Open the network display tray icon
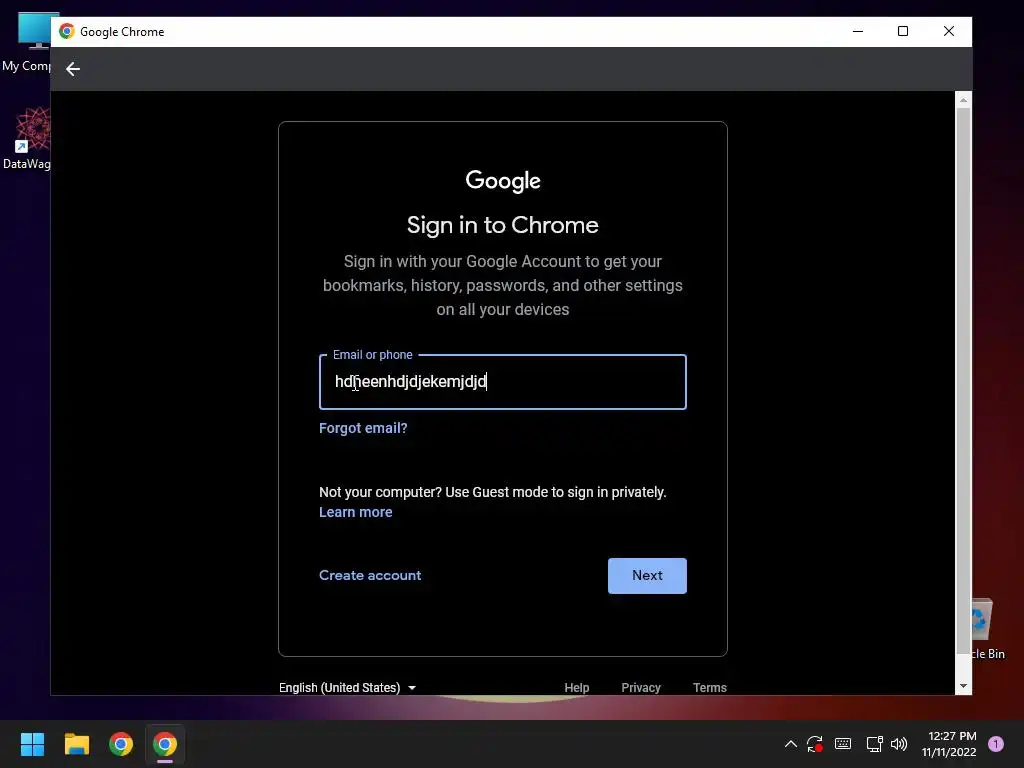The height and width of the screenshot is (768, 1024). (874, 744)
